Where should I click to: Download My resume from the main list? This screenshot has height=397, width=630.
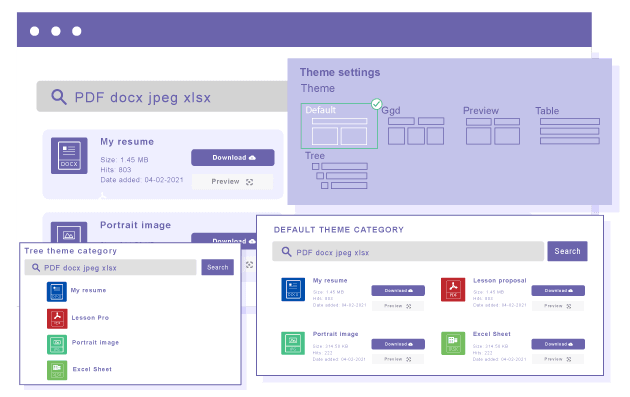pos(233,158)
